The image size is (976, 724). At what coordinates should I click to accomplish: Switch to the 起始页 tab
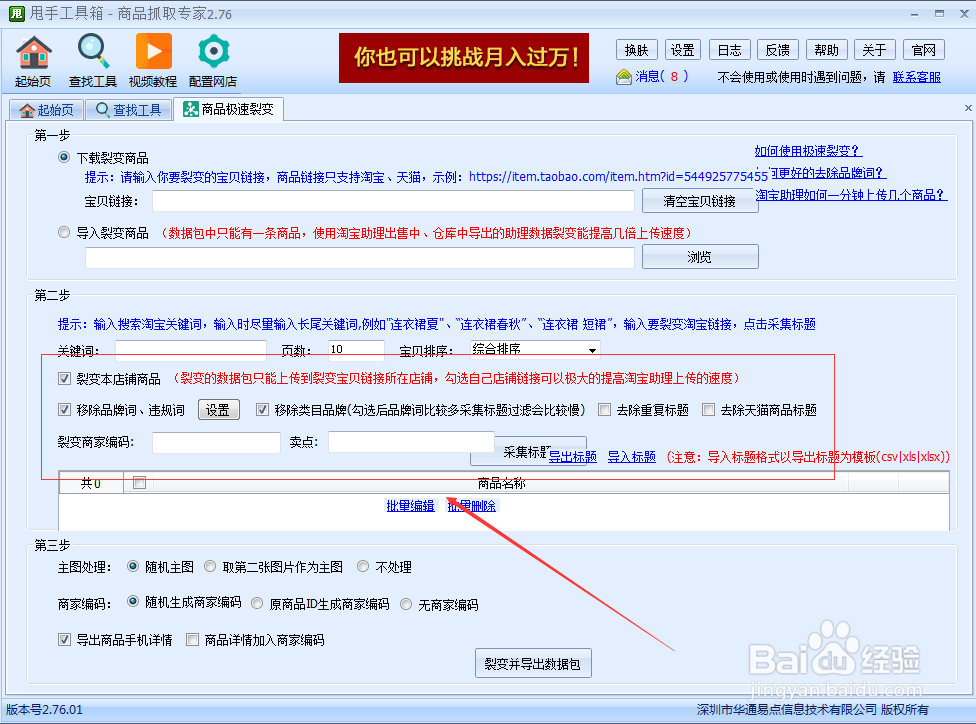pyautogui.click(x=47, y=110)
